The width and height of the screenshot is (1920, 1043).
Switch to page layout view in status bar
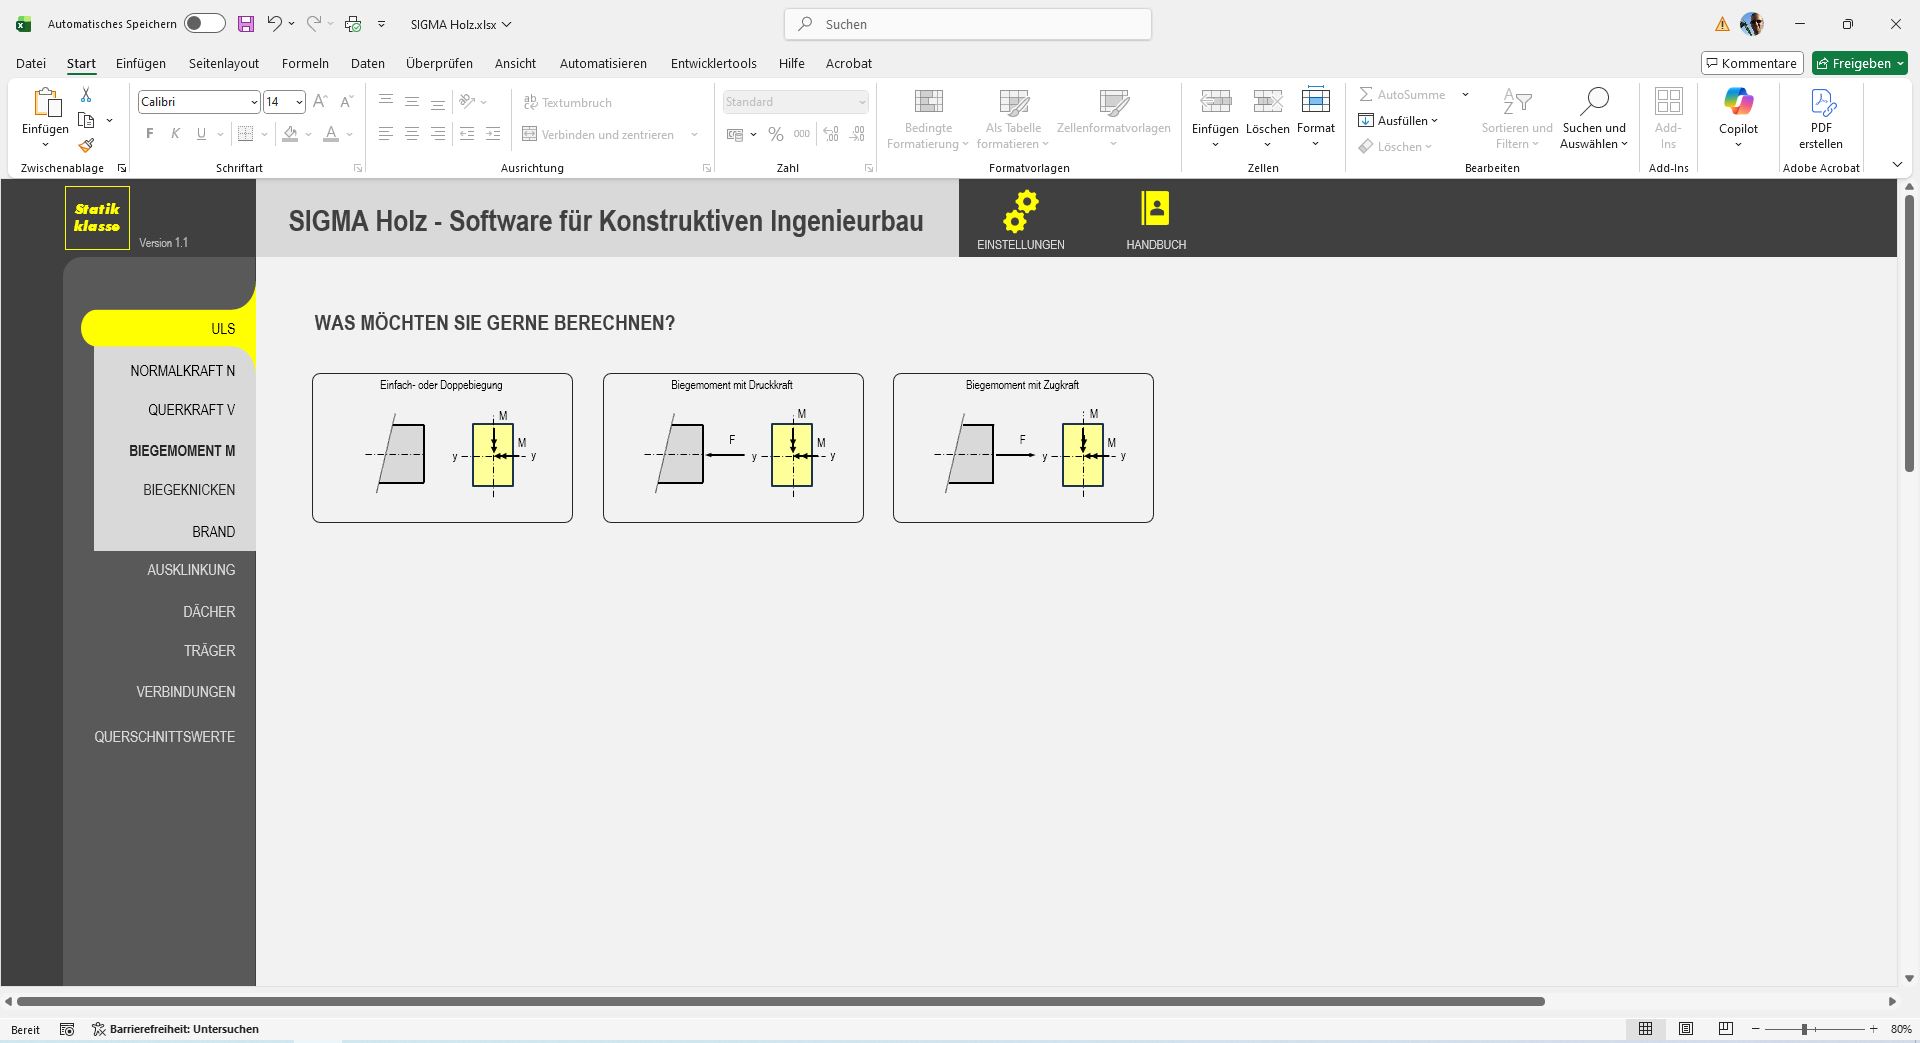tap(1686, 1029)
